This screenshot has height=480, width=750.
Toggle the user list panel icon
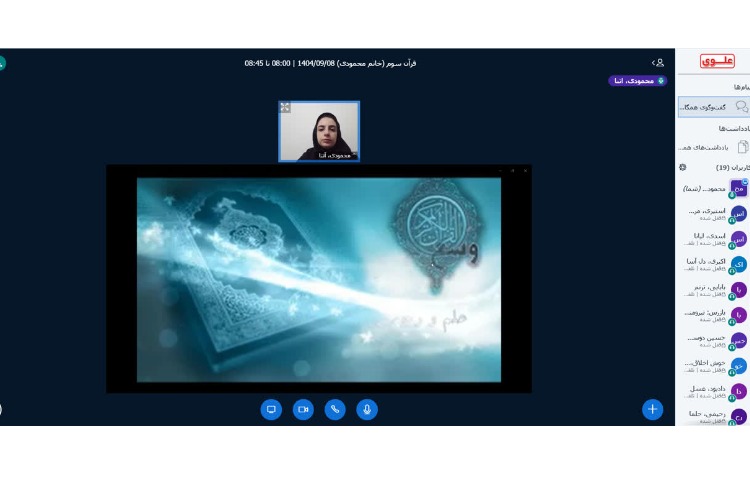[657, 62]
